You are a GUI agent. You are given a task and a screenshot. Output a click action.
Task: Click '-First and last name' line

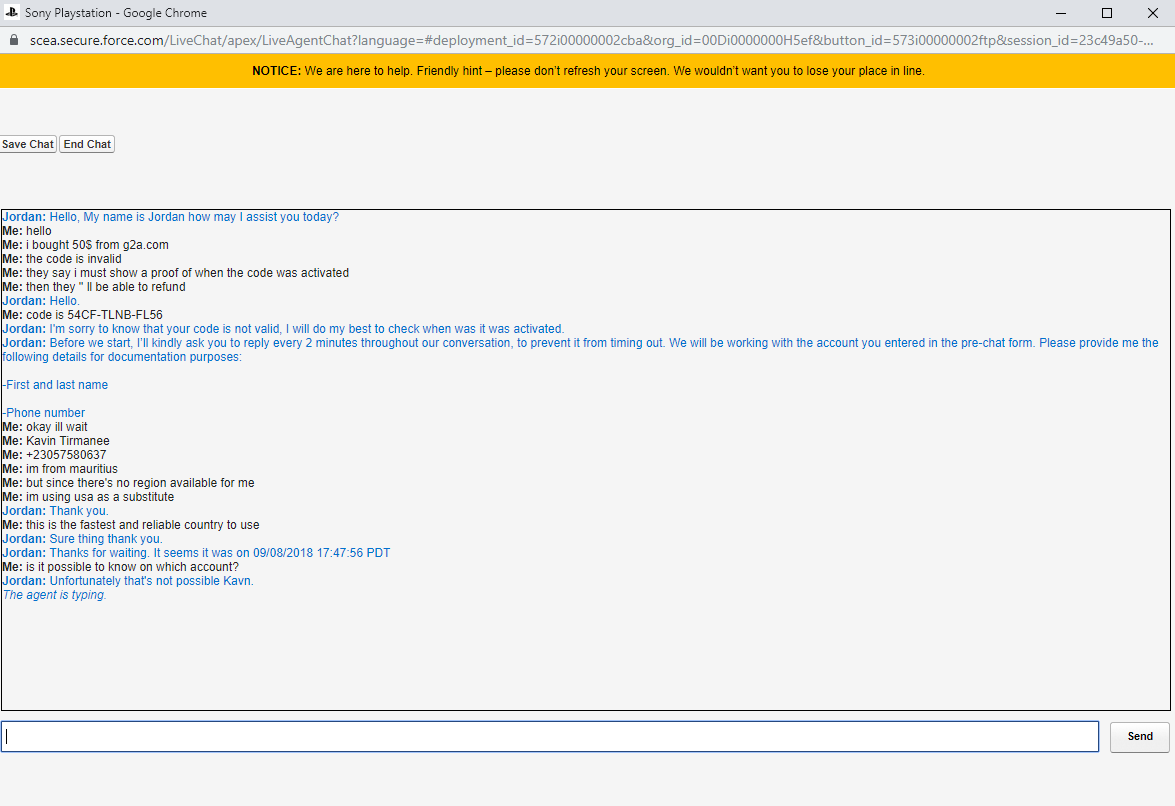55,385
